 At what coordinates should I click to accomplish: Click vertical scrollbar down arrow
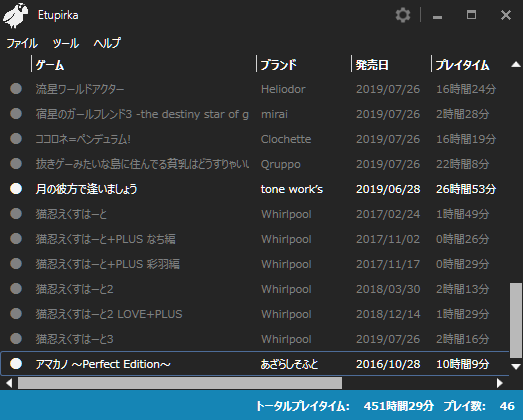click(x=516, y=367)
